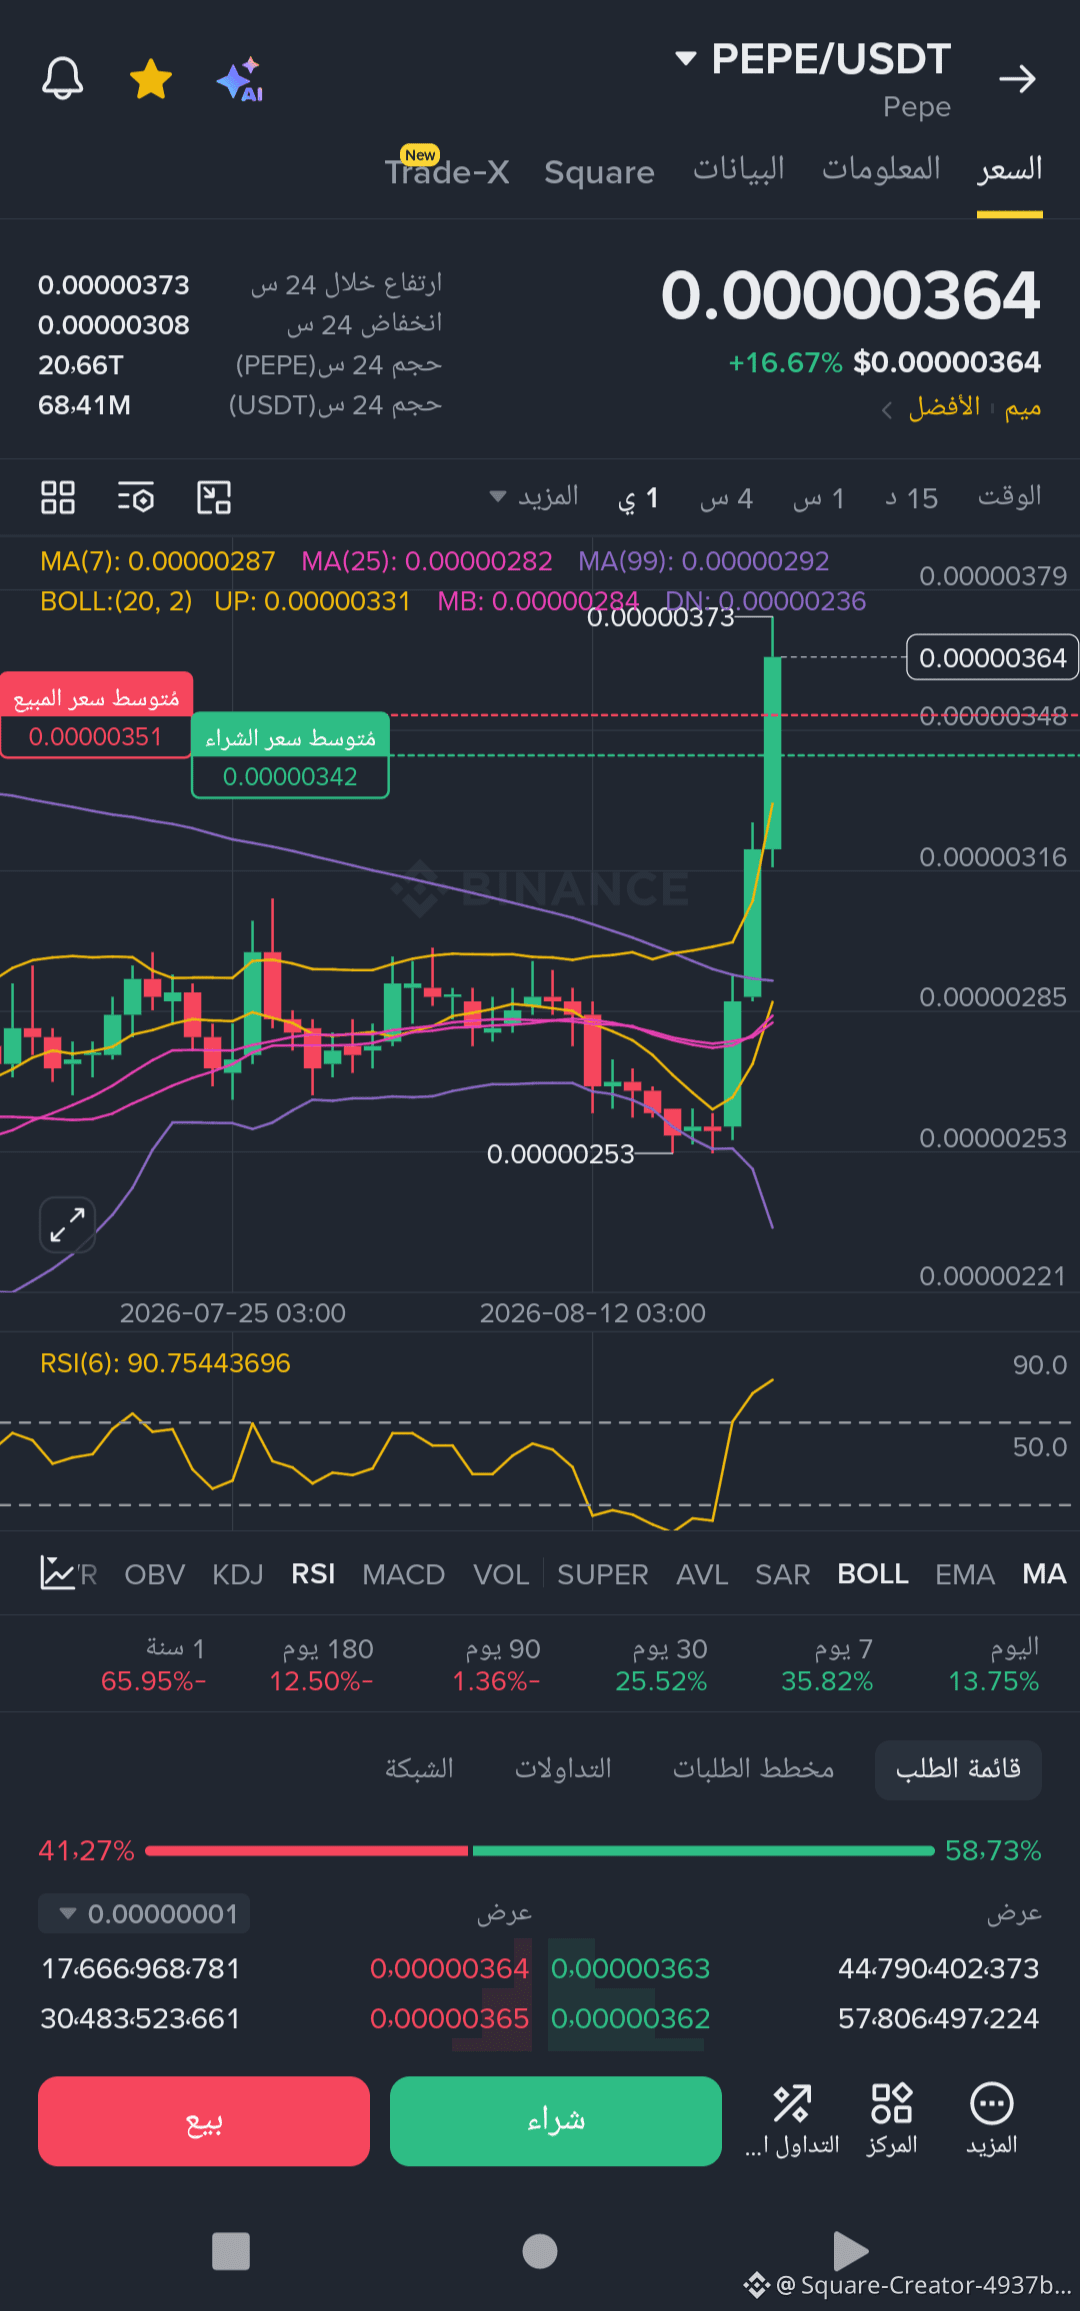Tap the Android home circle button
The image size is (1080, 2311).
coord(540,2251)
